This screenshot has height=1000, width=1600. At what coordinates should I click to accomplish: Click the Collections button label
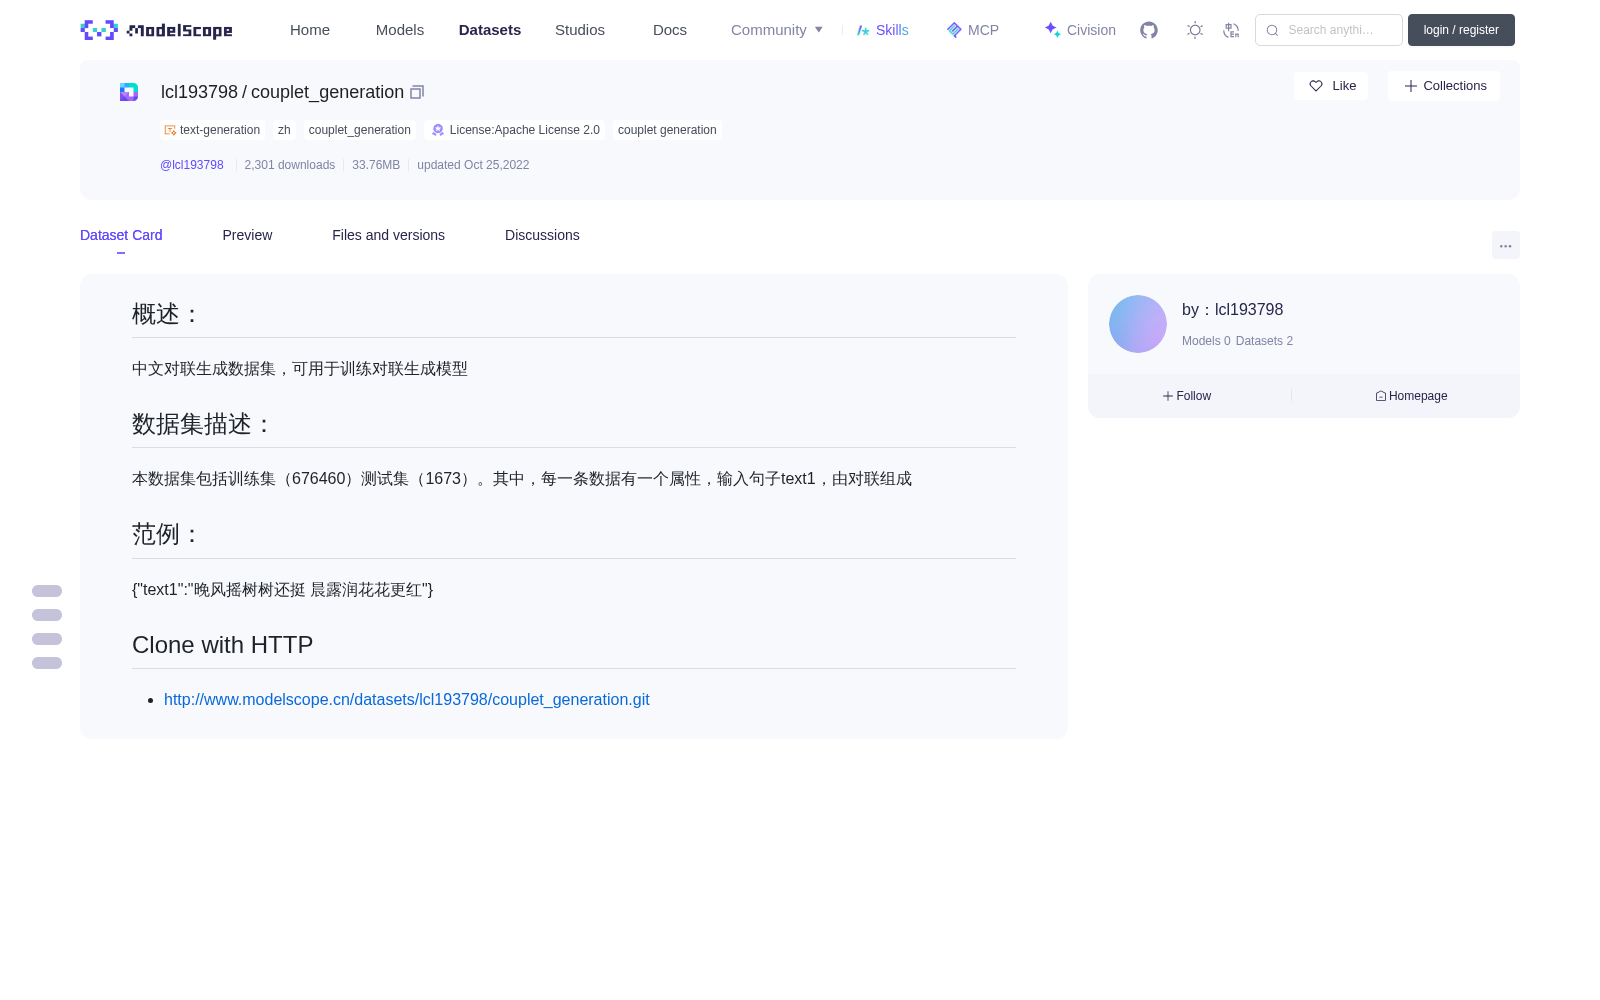pos(1455,86)
